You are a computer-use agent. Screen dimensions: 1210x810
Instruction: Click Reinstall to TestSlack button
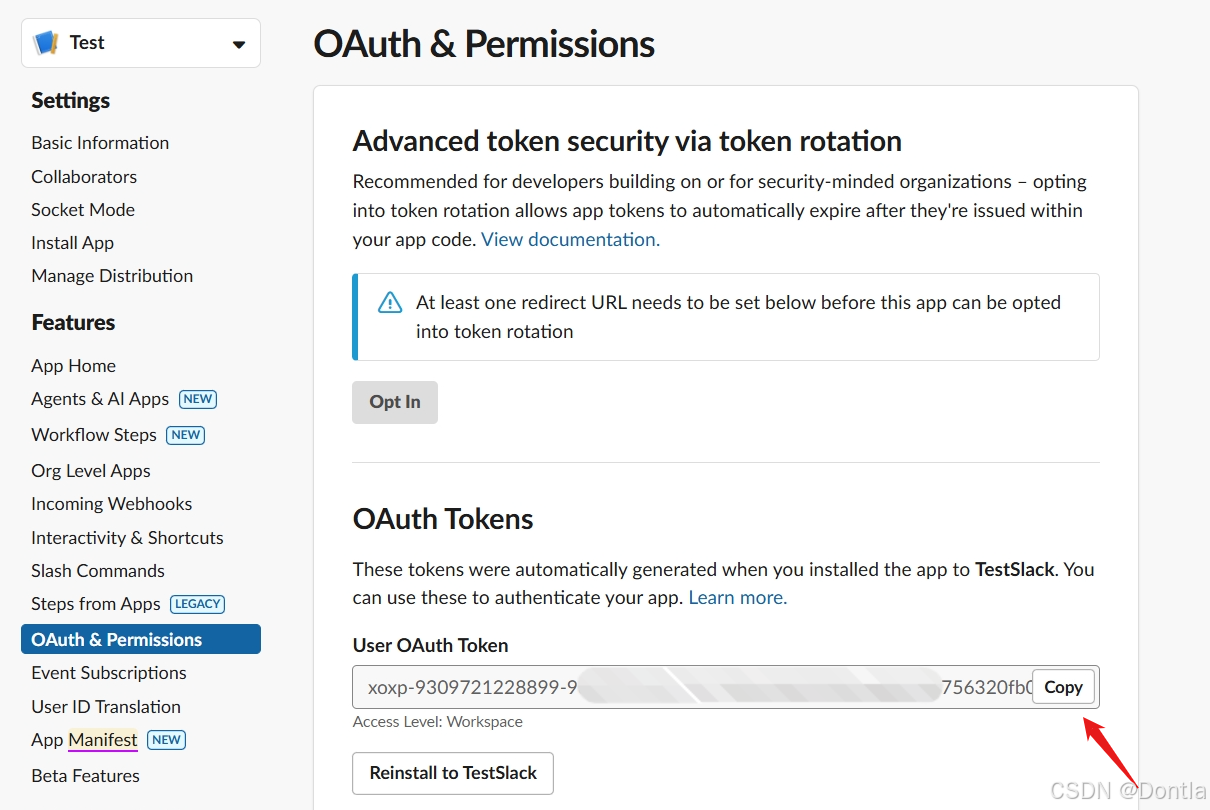(x=453, y=773)
